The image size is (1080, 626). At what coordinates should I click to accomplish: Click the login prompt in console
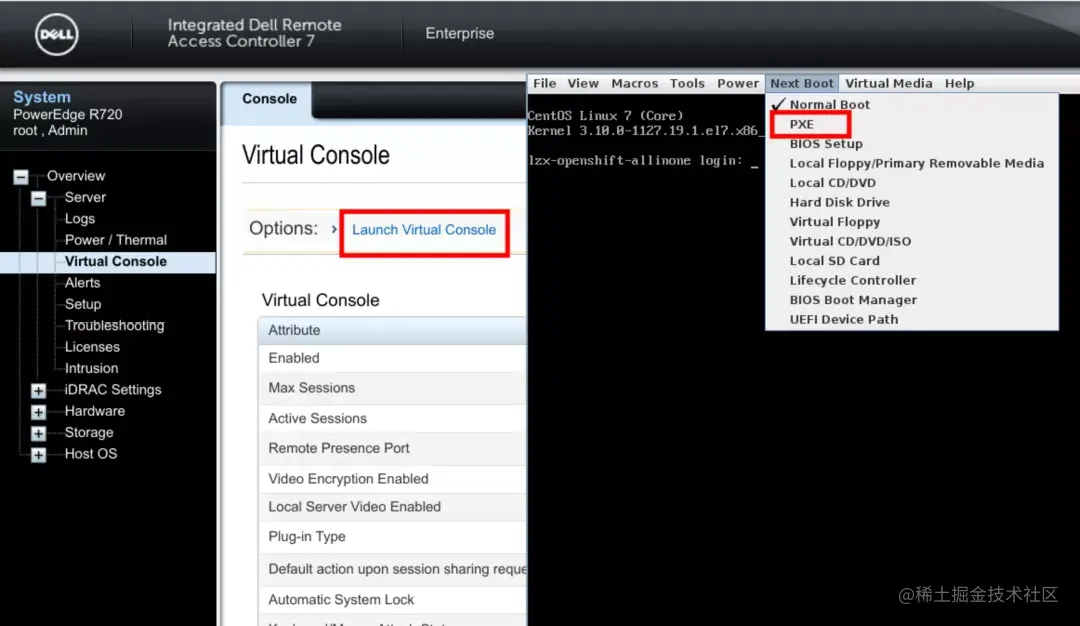coord(643,160)
